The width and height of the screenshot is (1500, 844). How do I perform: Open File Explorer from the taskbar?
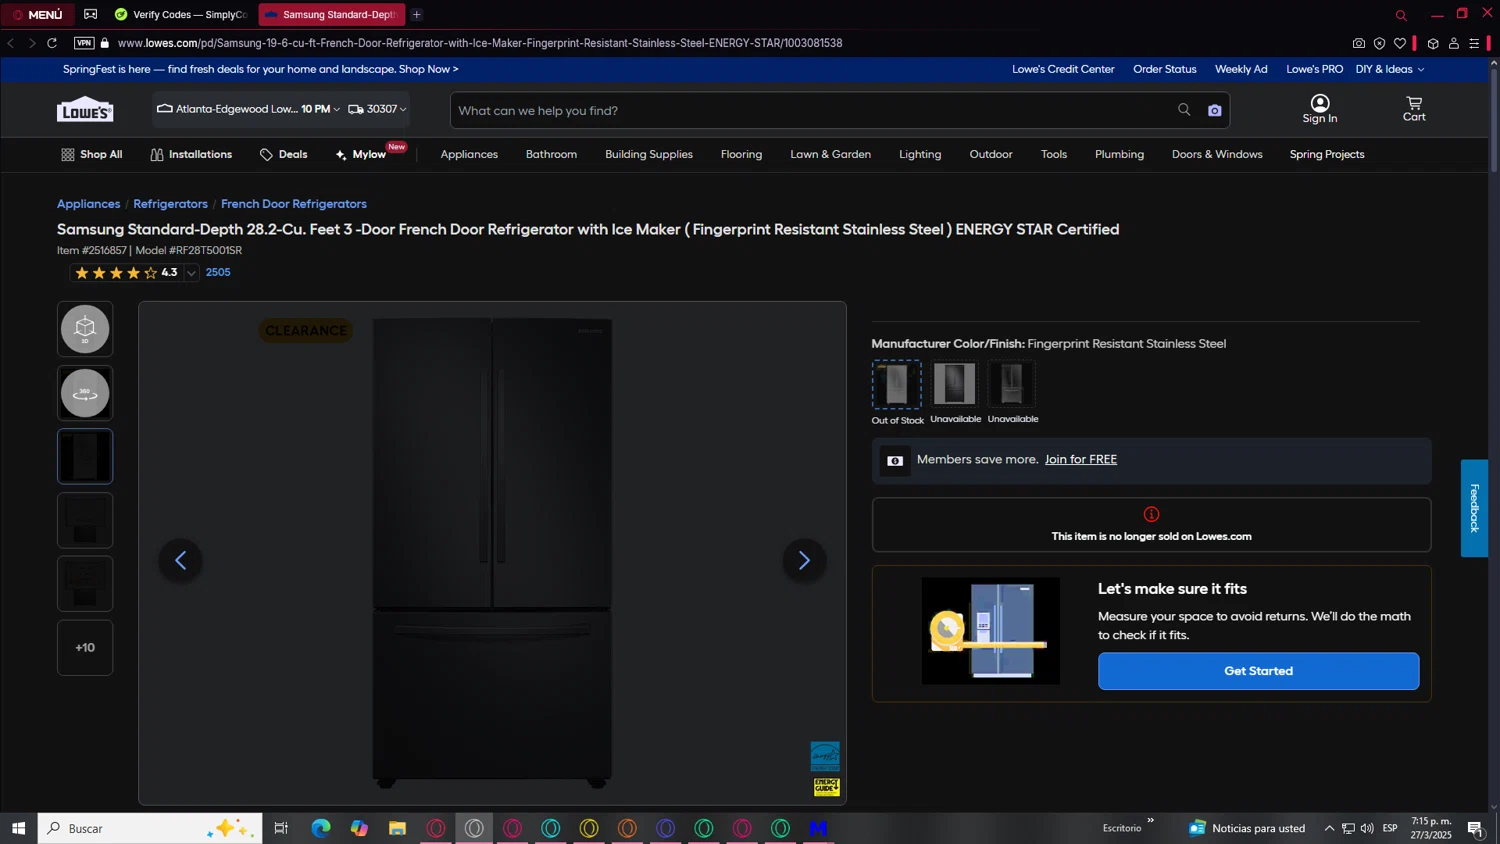[x=397, y=828]
